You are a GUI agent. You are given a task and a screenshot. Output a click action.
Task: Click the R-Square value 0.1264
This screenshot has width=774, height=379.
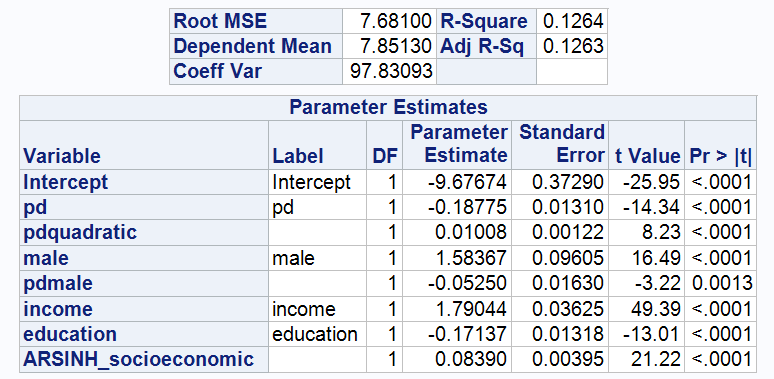(572, 21)
